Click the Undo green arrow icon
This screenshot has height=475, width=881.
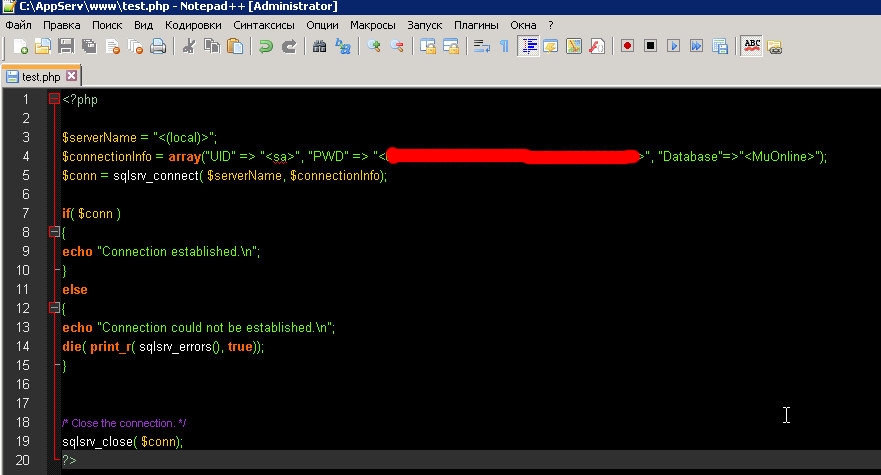[265, 46]
